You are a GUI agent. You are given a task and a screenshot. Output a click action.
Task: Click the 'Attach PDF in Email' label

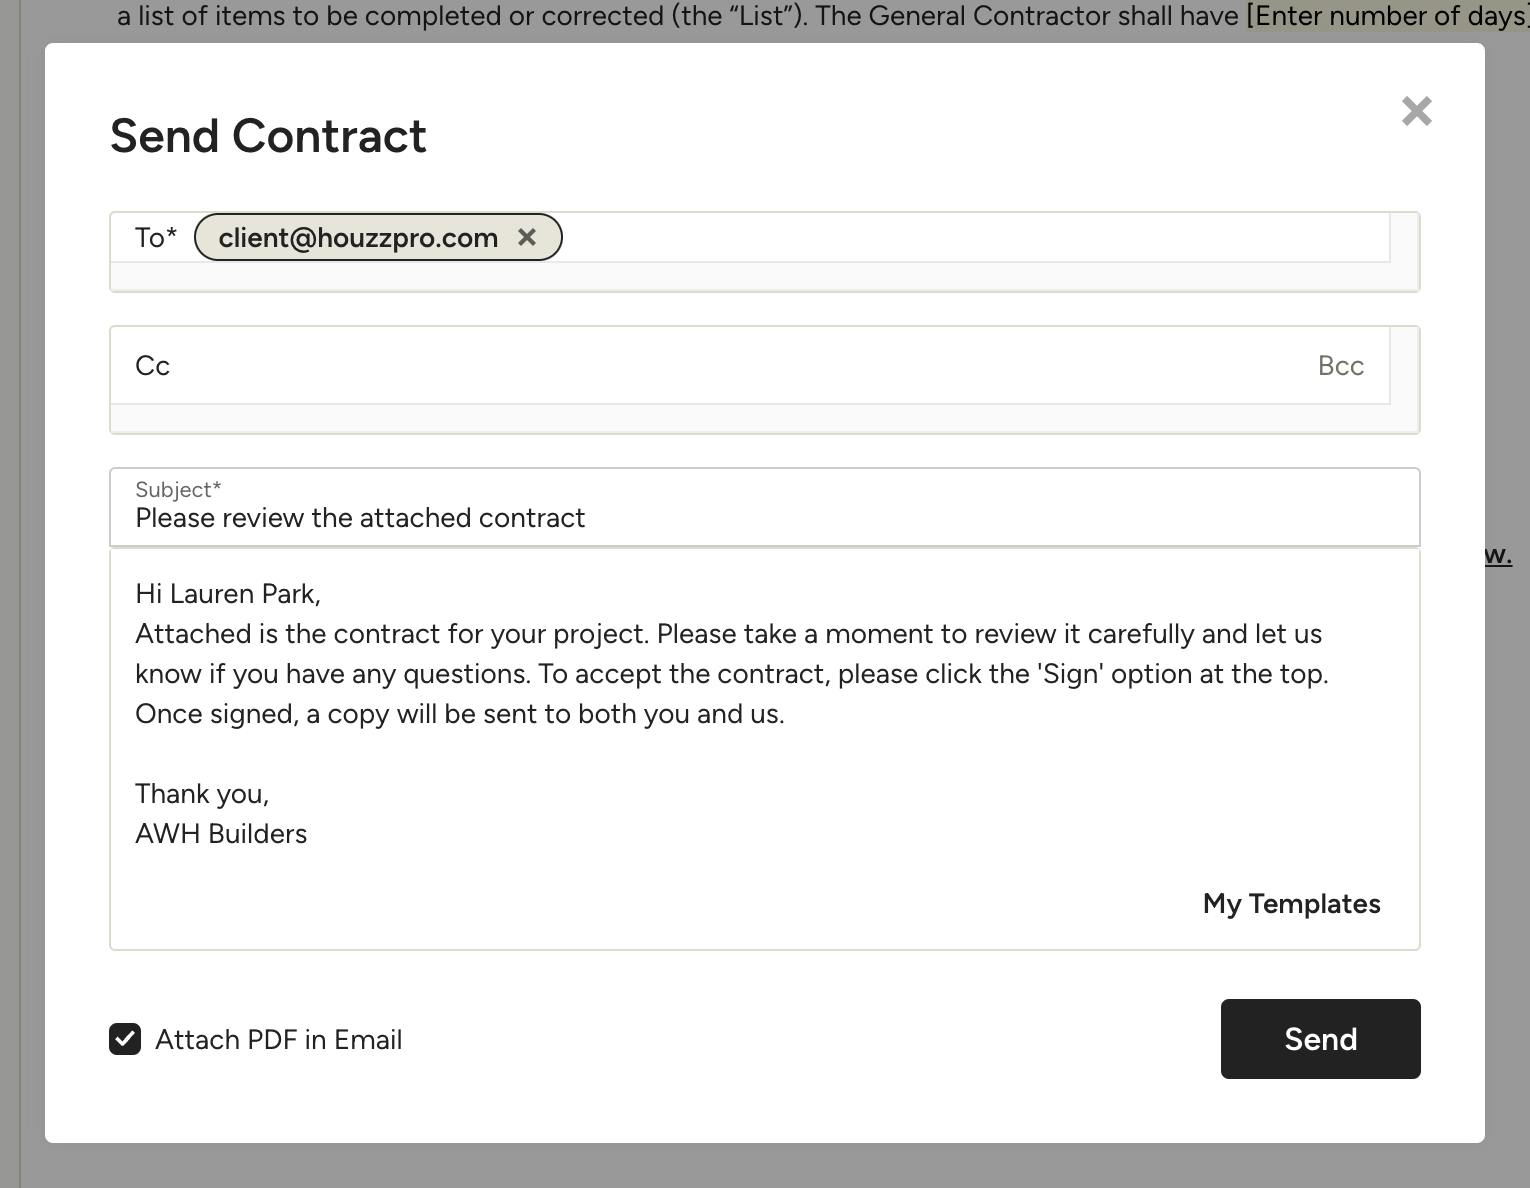tap(278, 1040)
